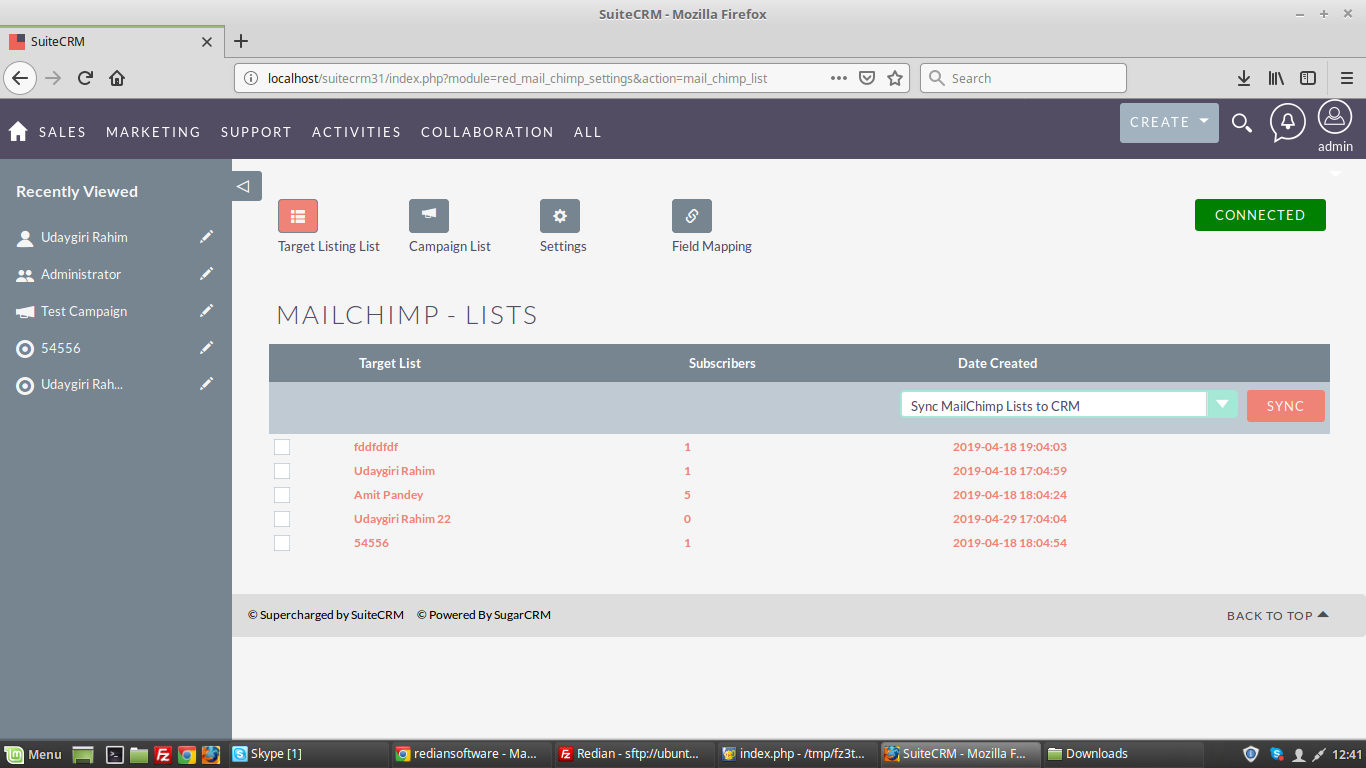Open the SALES menu

[62, 132]
